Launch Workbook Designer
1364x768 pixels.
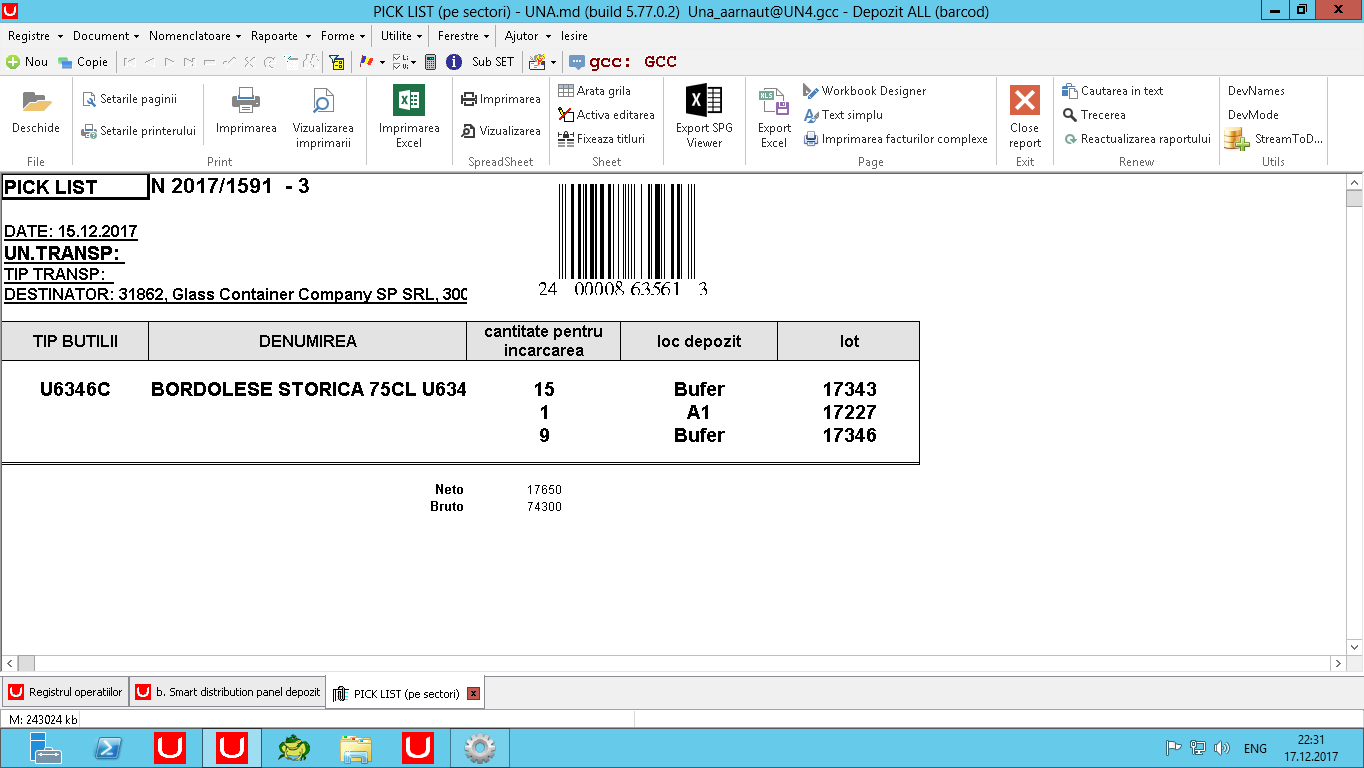pos(865,91)
